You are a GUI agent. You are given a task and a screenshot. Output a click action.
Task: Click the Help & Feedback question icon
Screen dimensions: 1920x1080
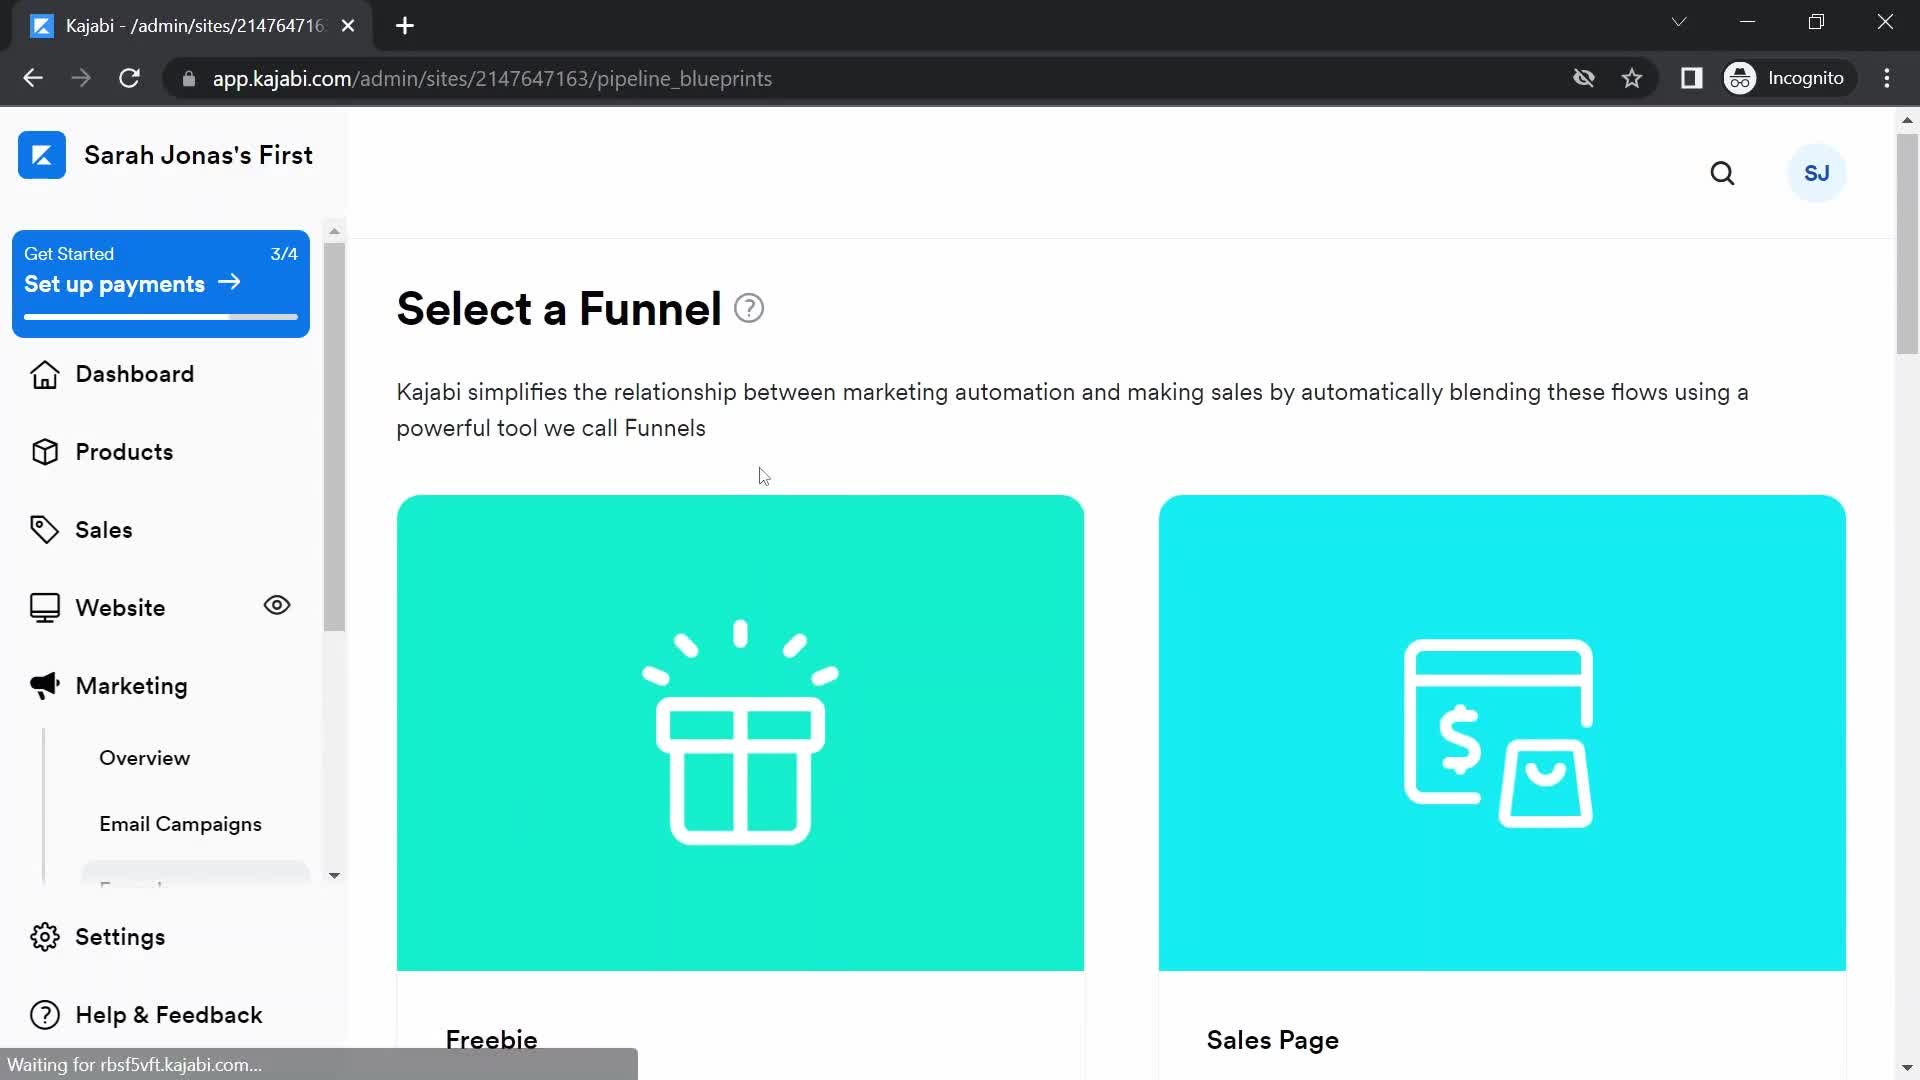pos(45,1015)
